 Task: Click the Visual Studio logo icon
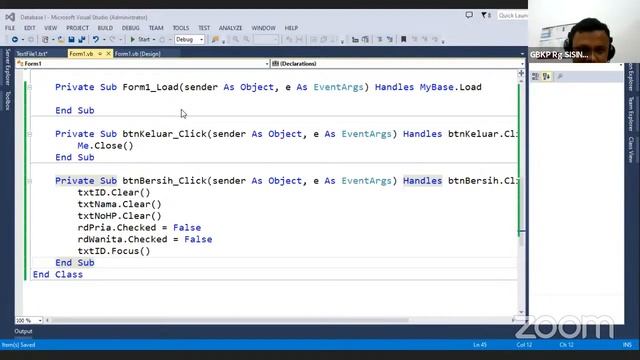(10, 17)
